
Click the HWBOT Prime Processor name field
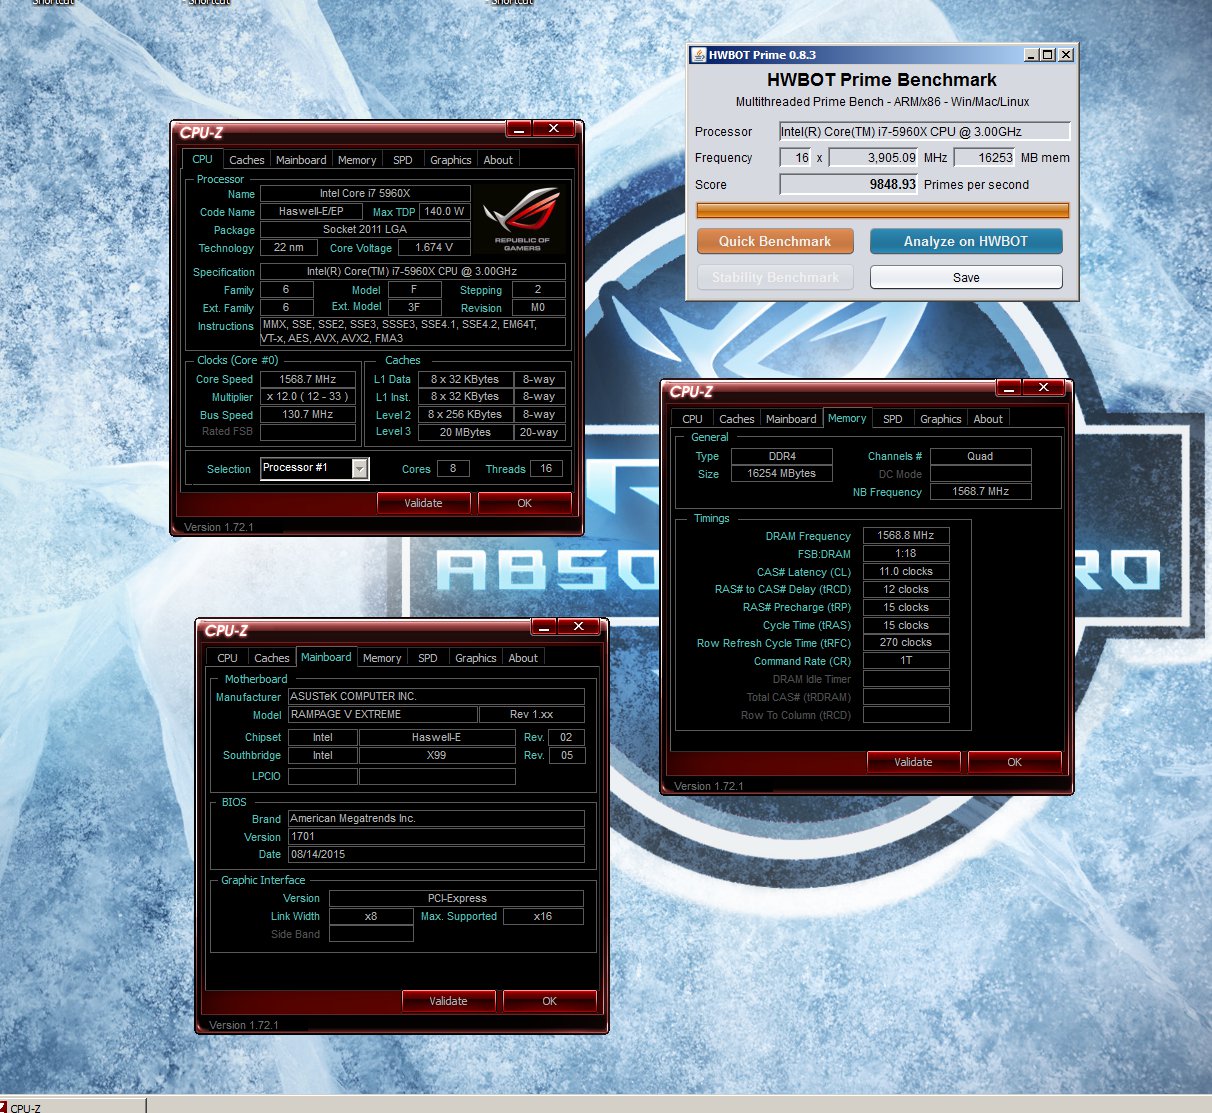pyautogui.click(x=925, y=131)
